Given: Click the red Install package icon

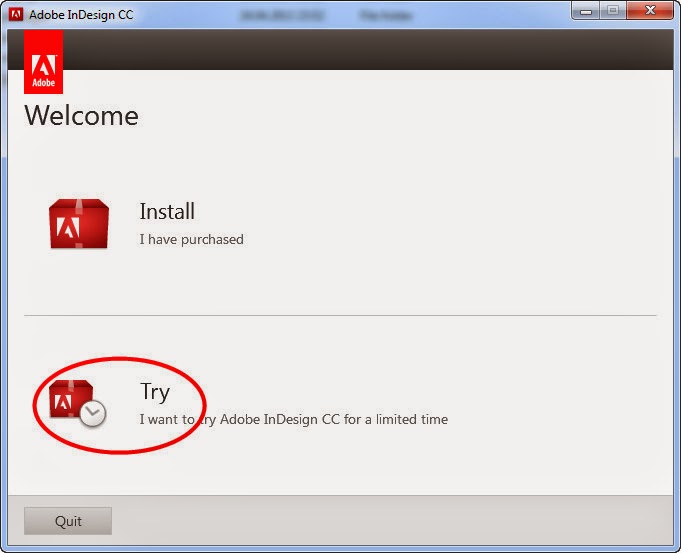Looking at the screenshot, I should [x=79, y=224].
